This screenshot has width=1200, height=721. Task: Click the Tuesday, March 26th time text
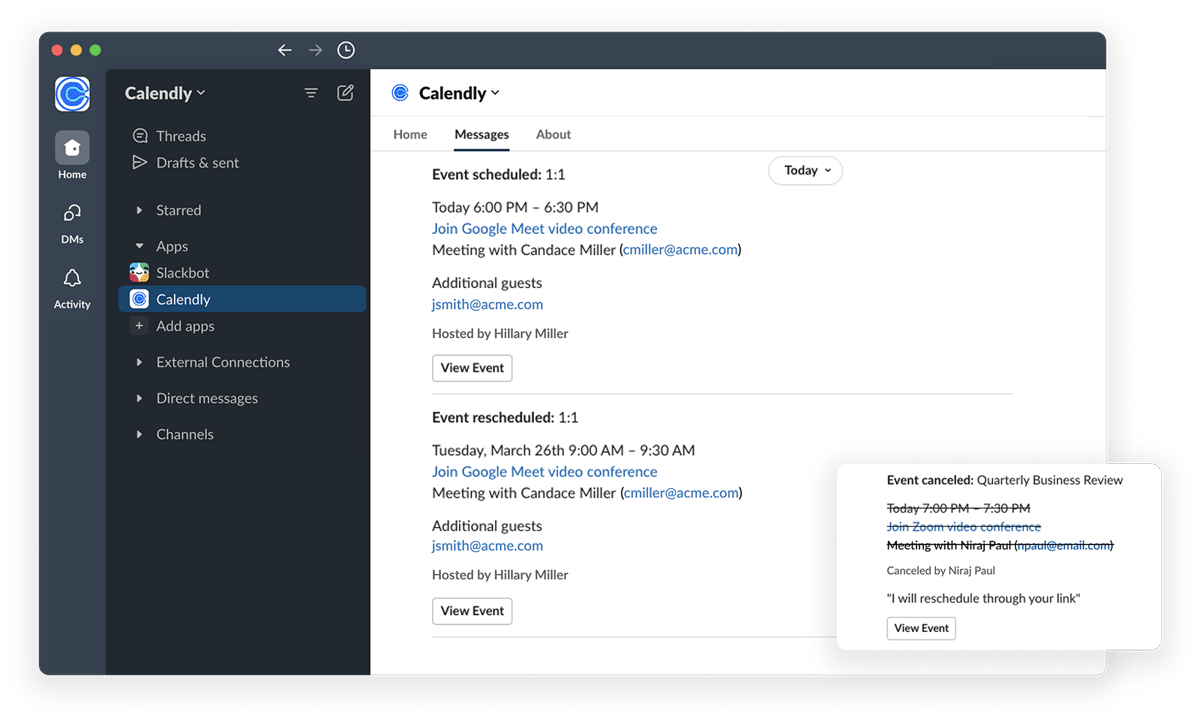click(x=563, y=450)
